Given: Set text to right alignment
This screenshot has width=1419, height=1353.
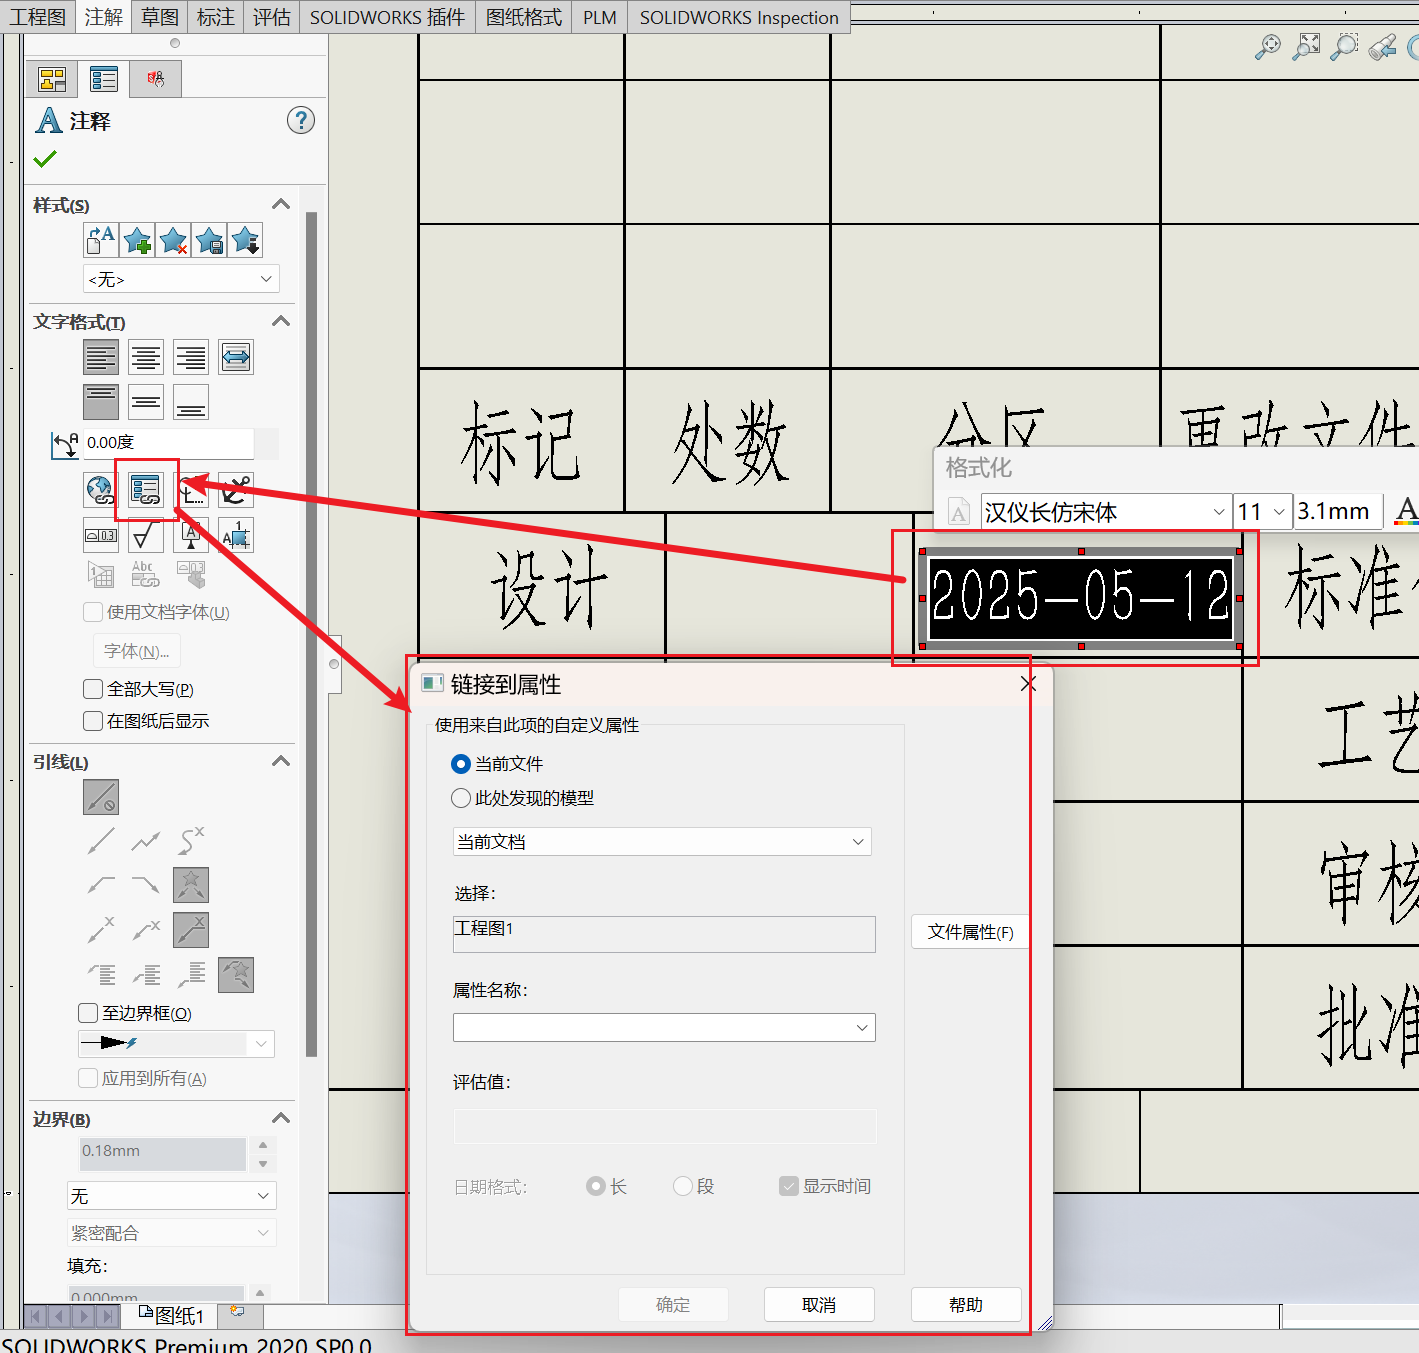Looking at the screenshot, I should (x=191, y=357).
